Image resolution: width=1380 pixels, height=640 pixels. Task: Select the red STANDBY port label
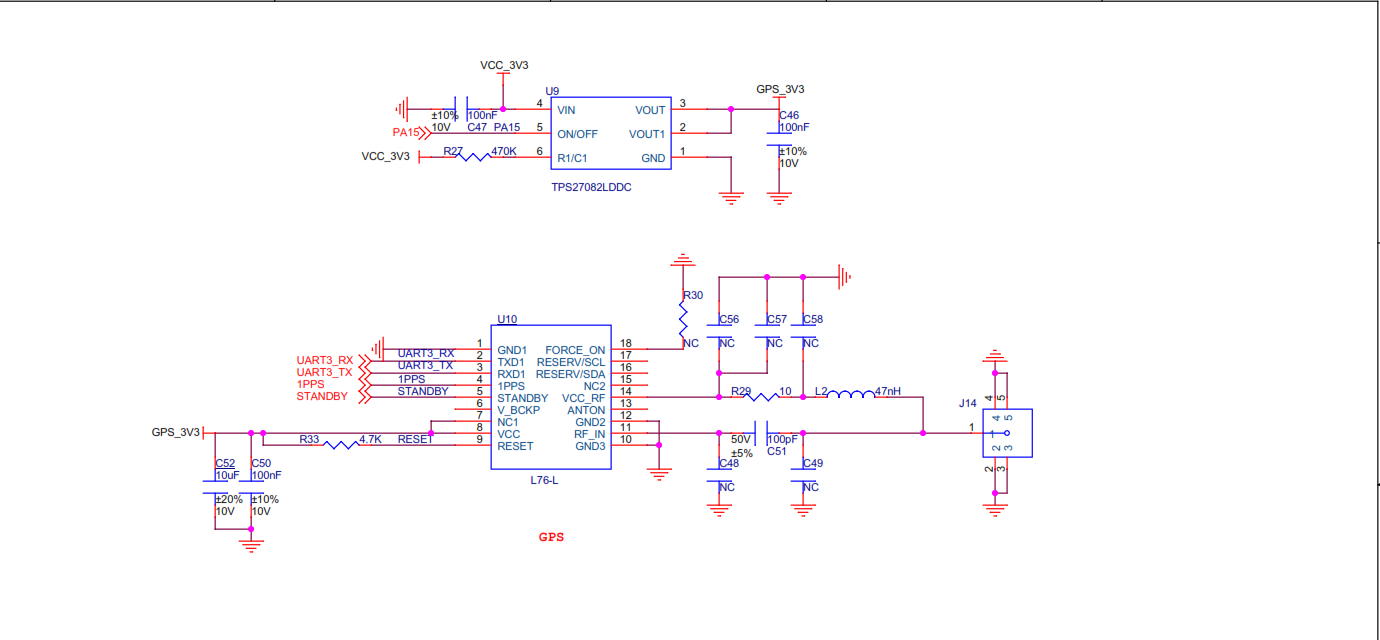pos(322,397)
